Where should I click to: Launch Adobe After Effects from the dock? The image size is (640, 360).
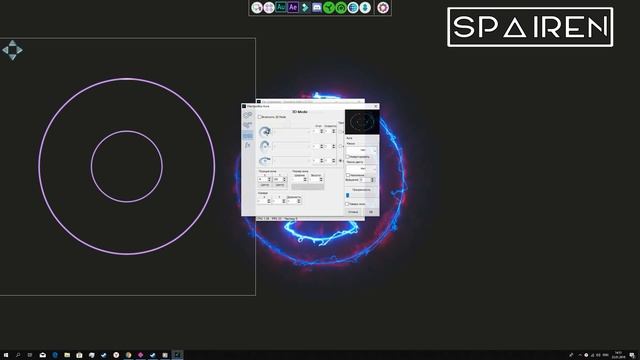(x=293, y=7)
